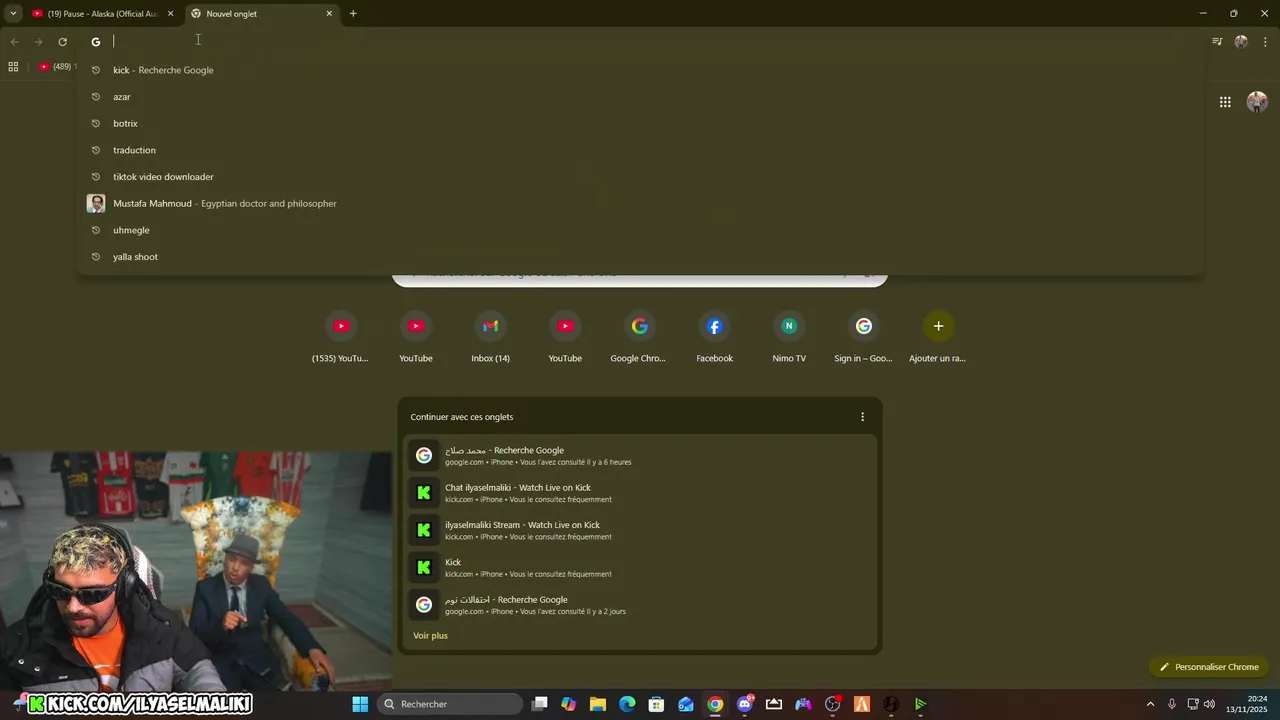
Task: Open the Inbox (14) Gmail shortcut
Action: pyautogui.click(x=490, y=337)
